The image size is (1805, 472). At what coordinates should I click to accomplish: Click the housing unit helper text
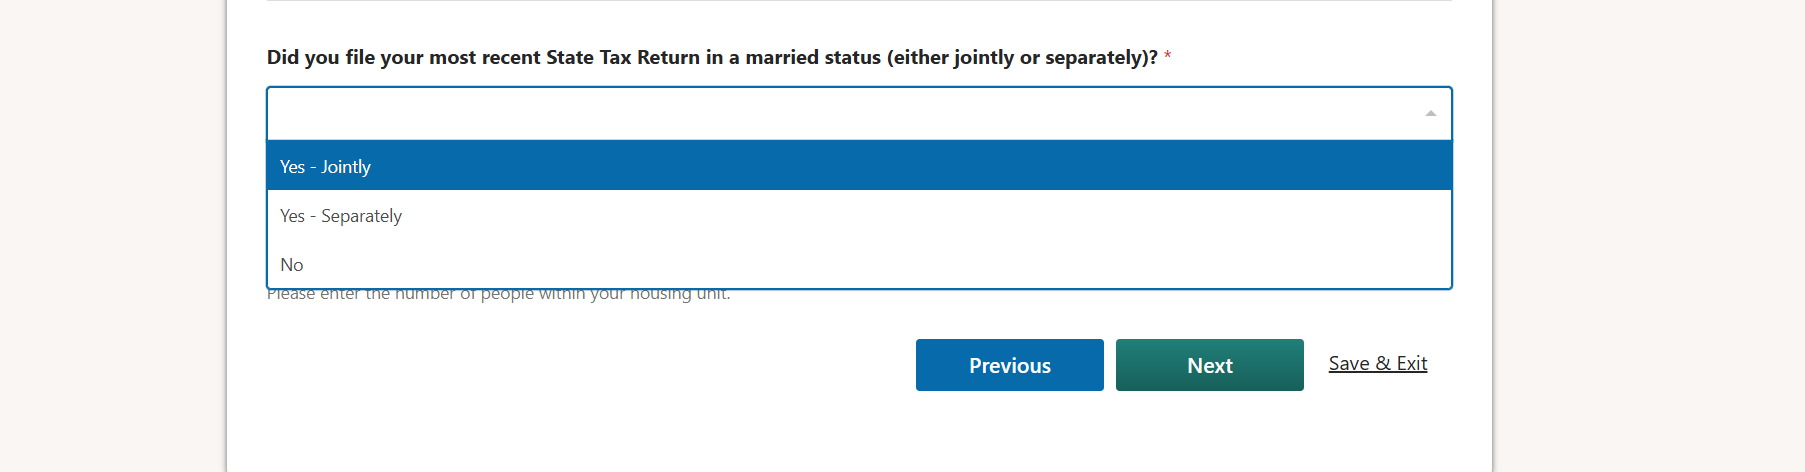click(498, 295)
